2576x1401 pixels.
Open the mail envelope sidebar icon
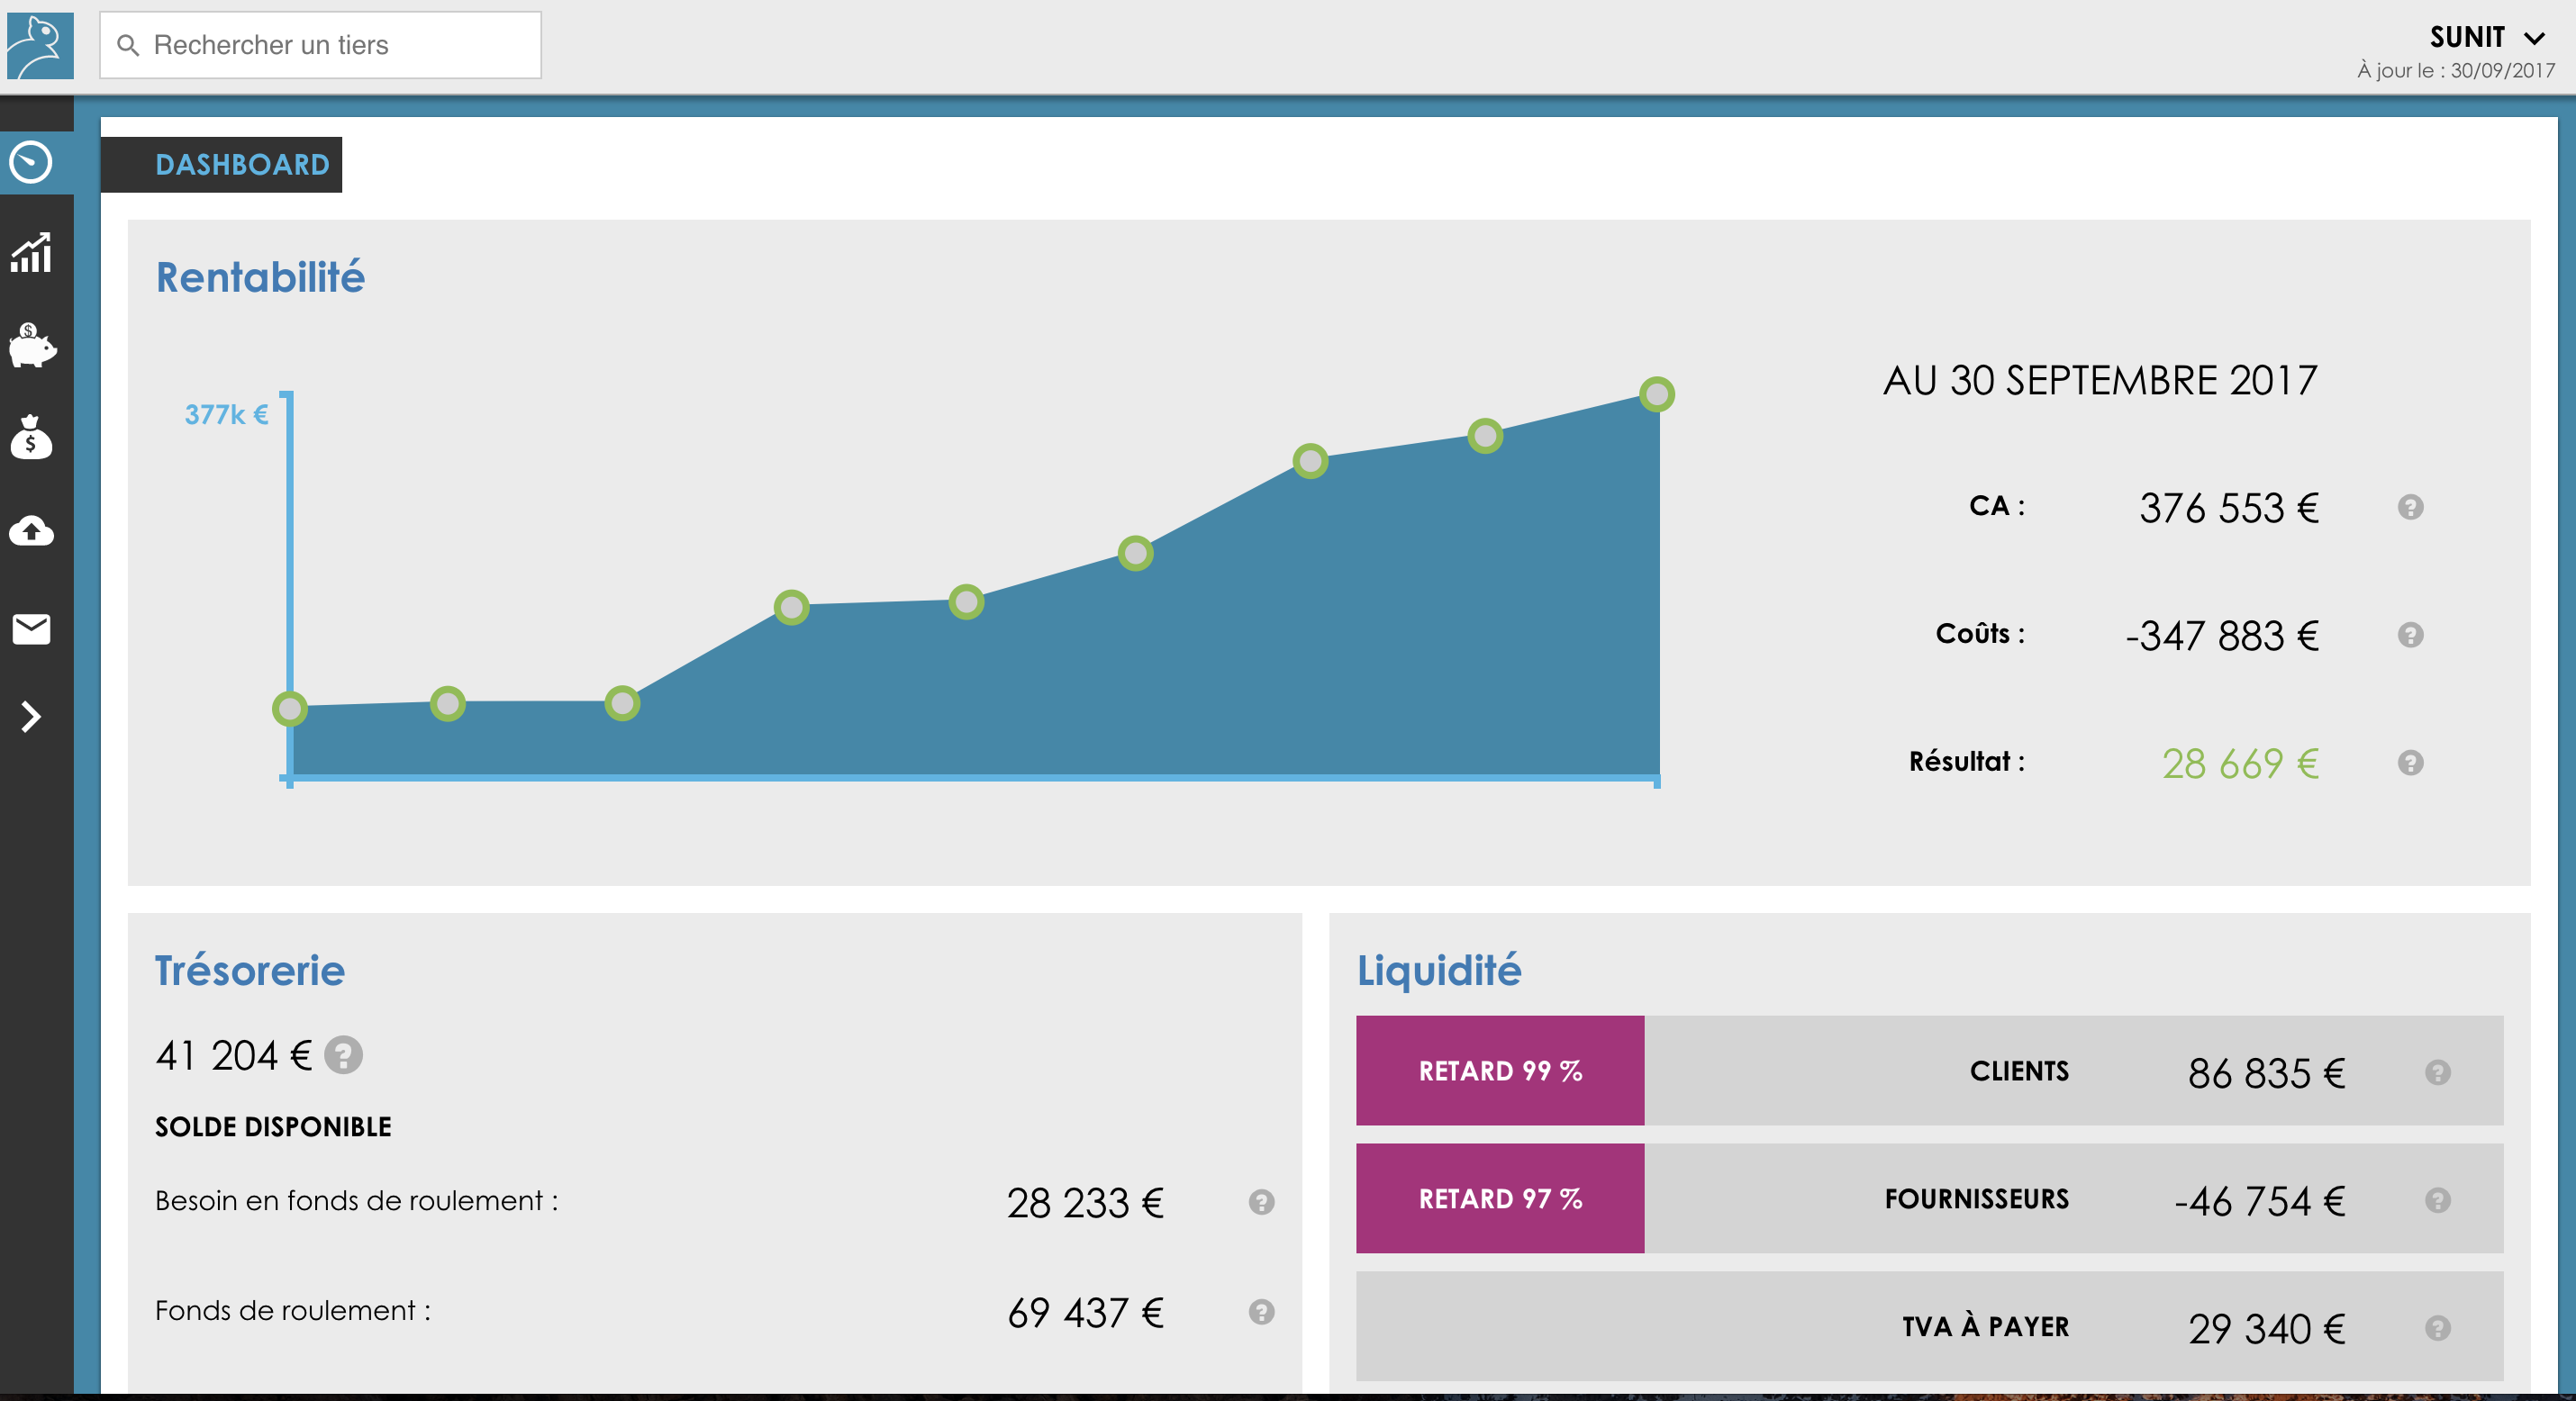(x=31, y=628)
